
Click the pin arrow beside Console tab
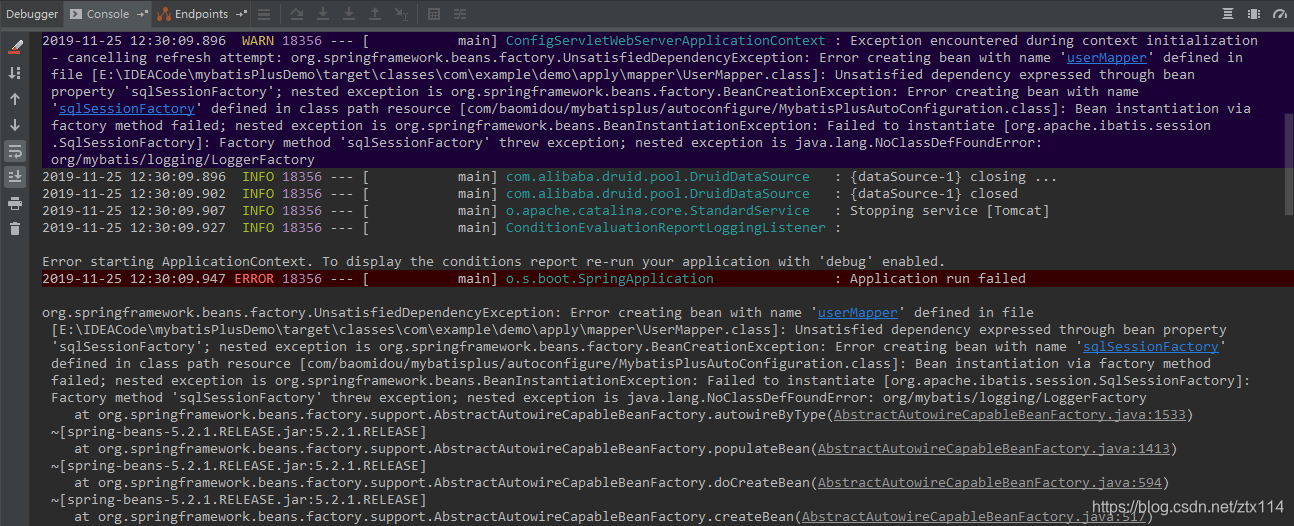tap(142, 14)
